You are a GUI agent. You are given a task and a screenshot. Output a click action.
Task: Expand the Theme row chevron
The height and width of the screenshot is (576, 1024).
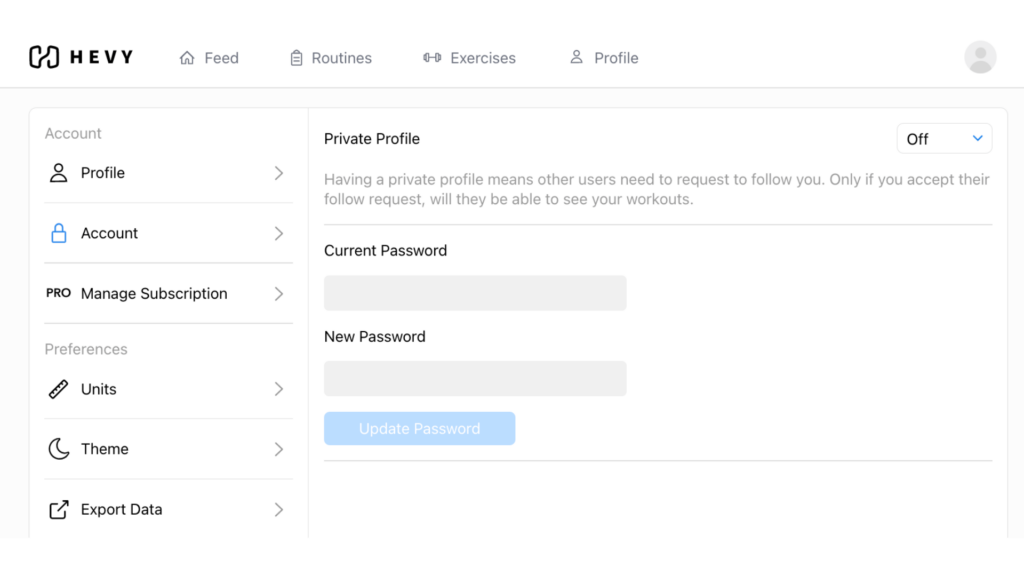[279, 449]
